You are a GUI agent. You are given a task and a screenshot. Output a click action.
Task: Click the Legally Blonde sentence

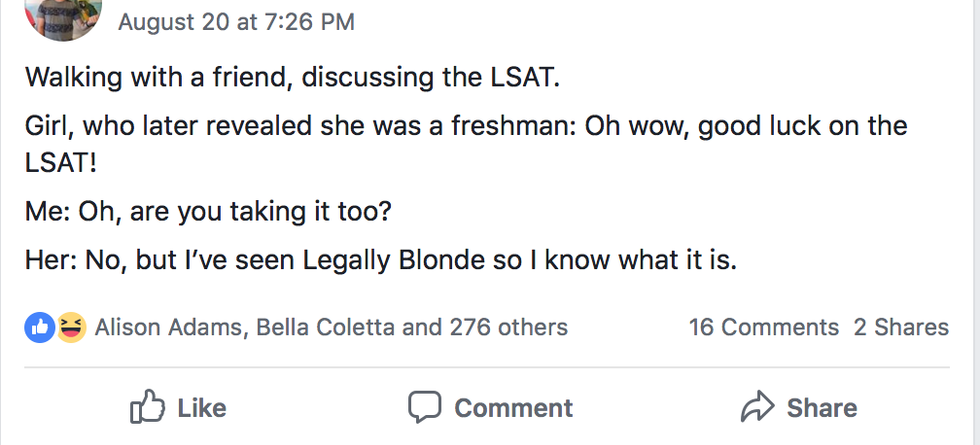(x=380, y=262)
